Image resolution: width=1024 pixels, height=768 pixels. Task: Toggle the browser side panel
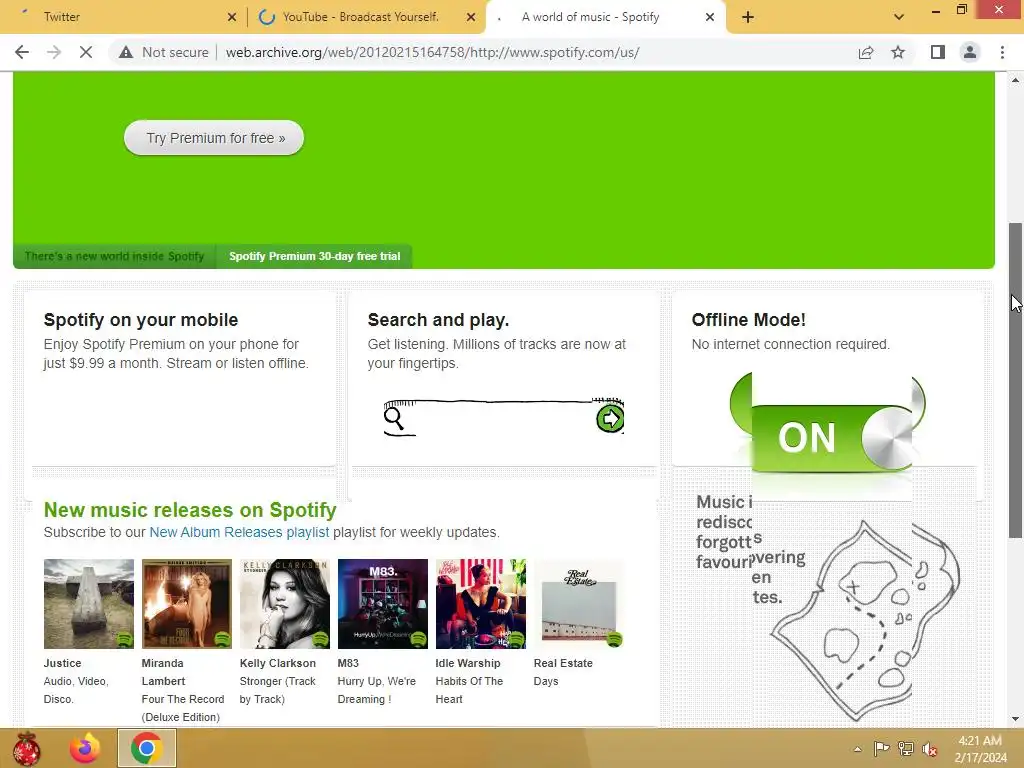pyautogui.click(x=938, y=52)
